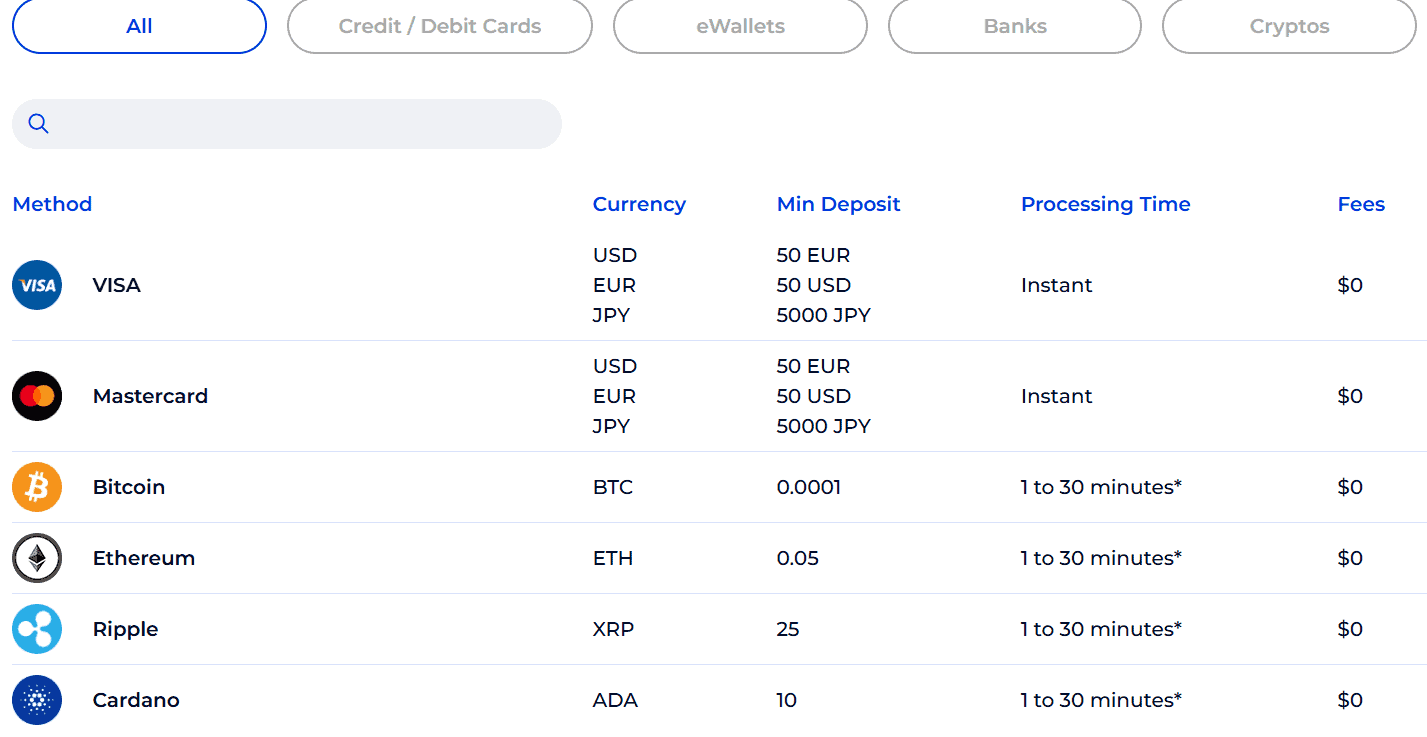
Task: Click the Processing Time column header
Action: click(1105, 204)
